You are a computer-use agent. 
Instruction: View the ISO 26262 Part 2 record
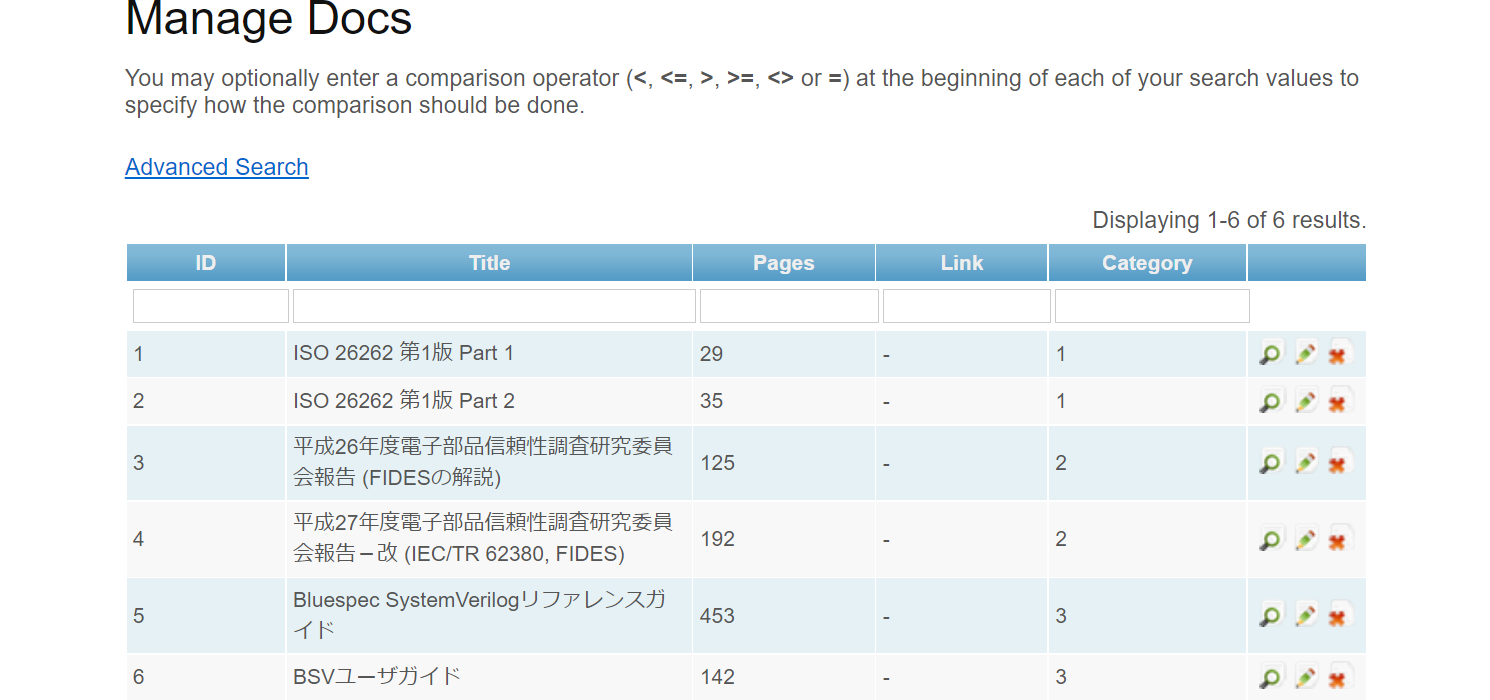click(x=1270, y=402)
